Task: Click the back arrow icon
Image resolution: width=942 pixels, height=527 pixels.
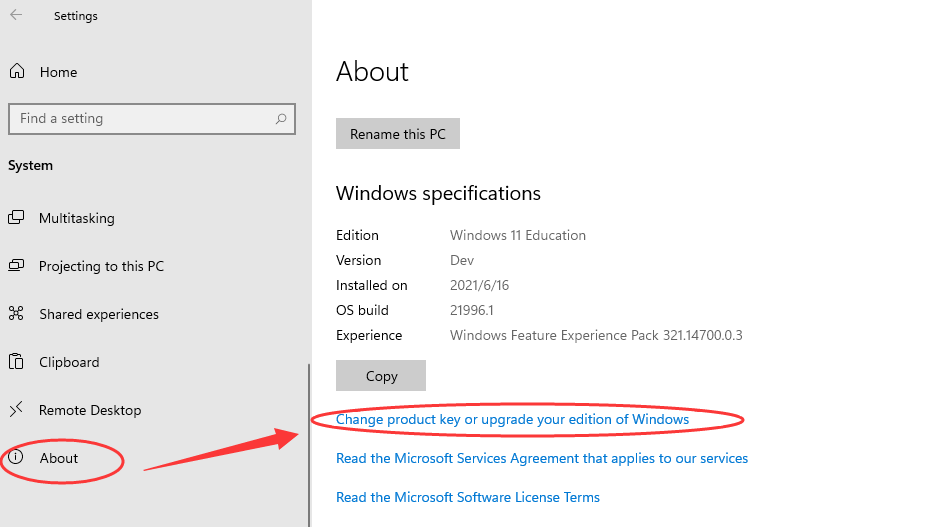Action: (16, 16)
